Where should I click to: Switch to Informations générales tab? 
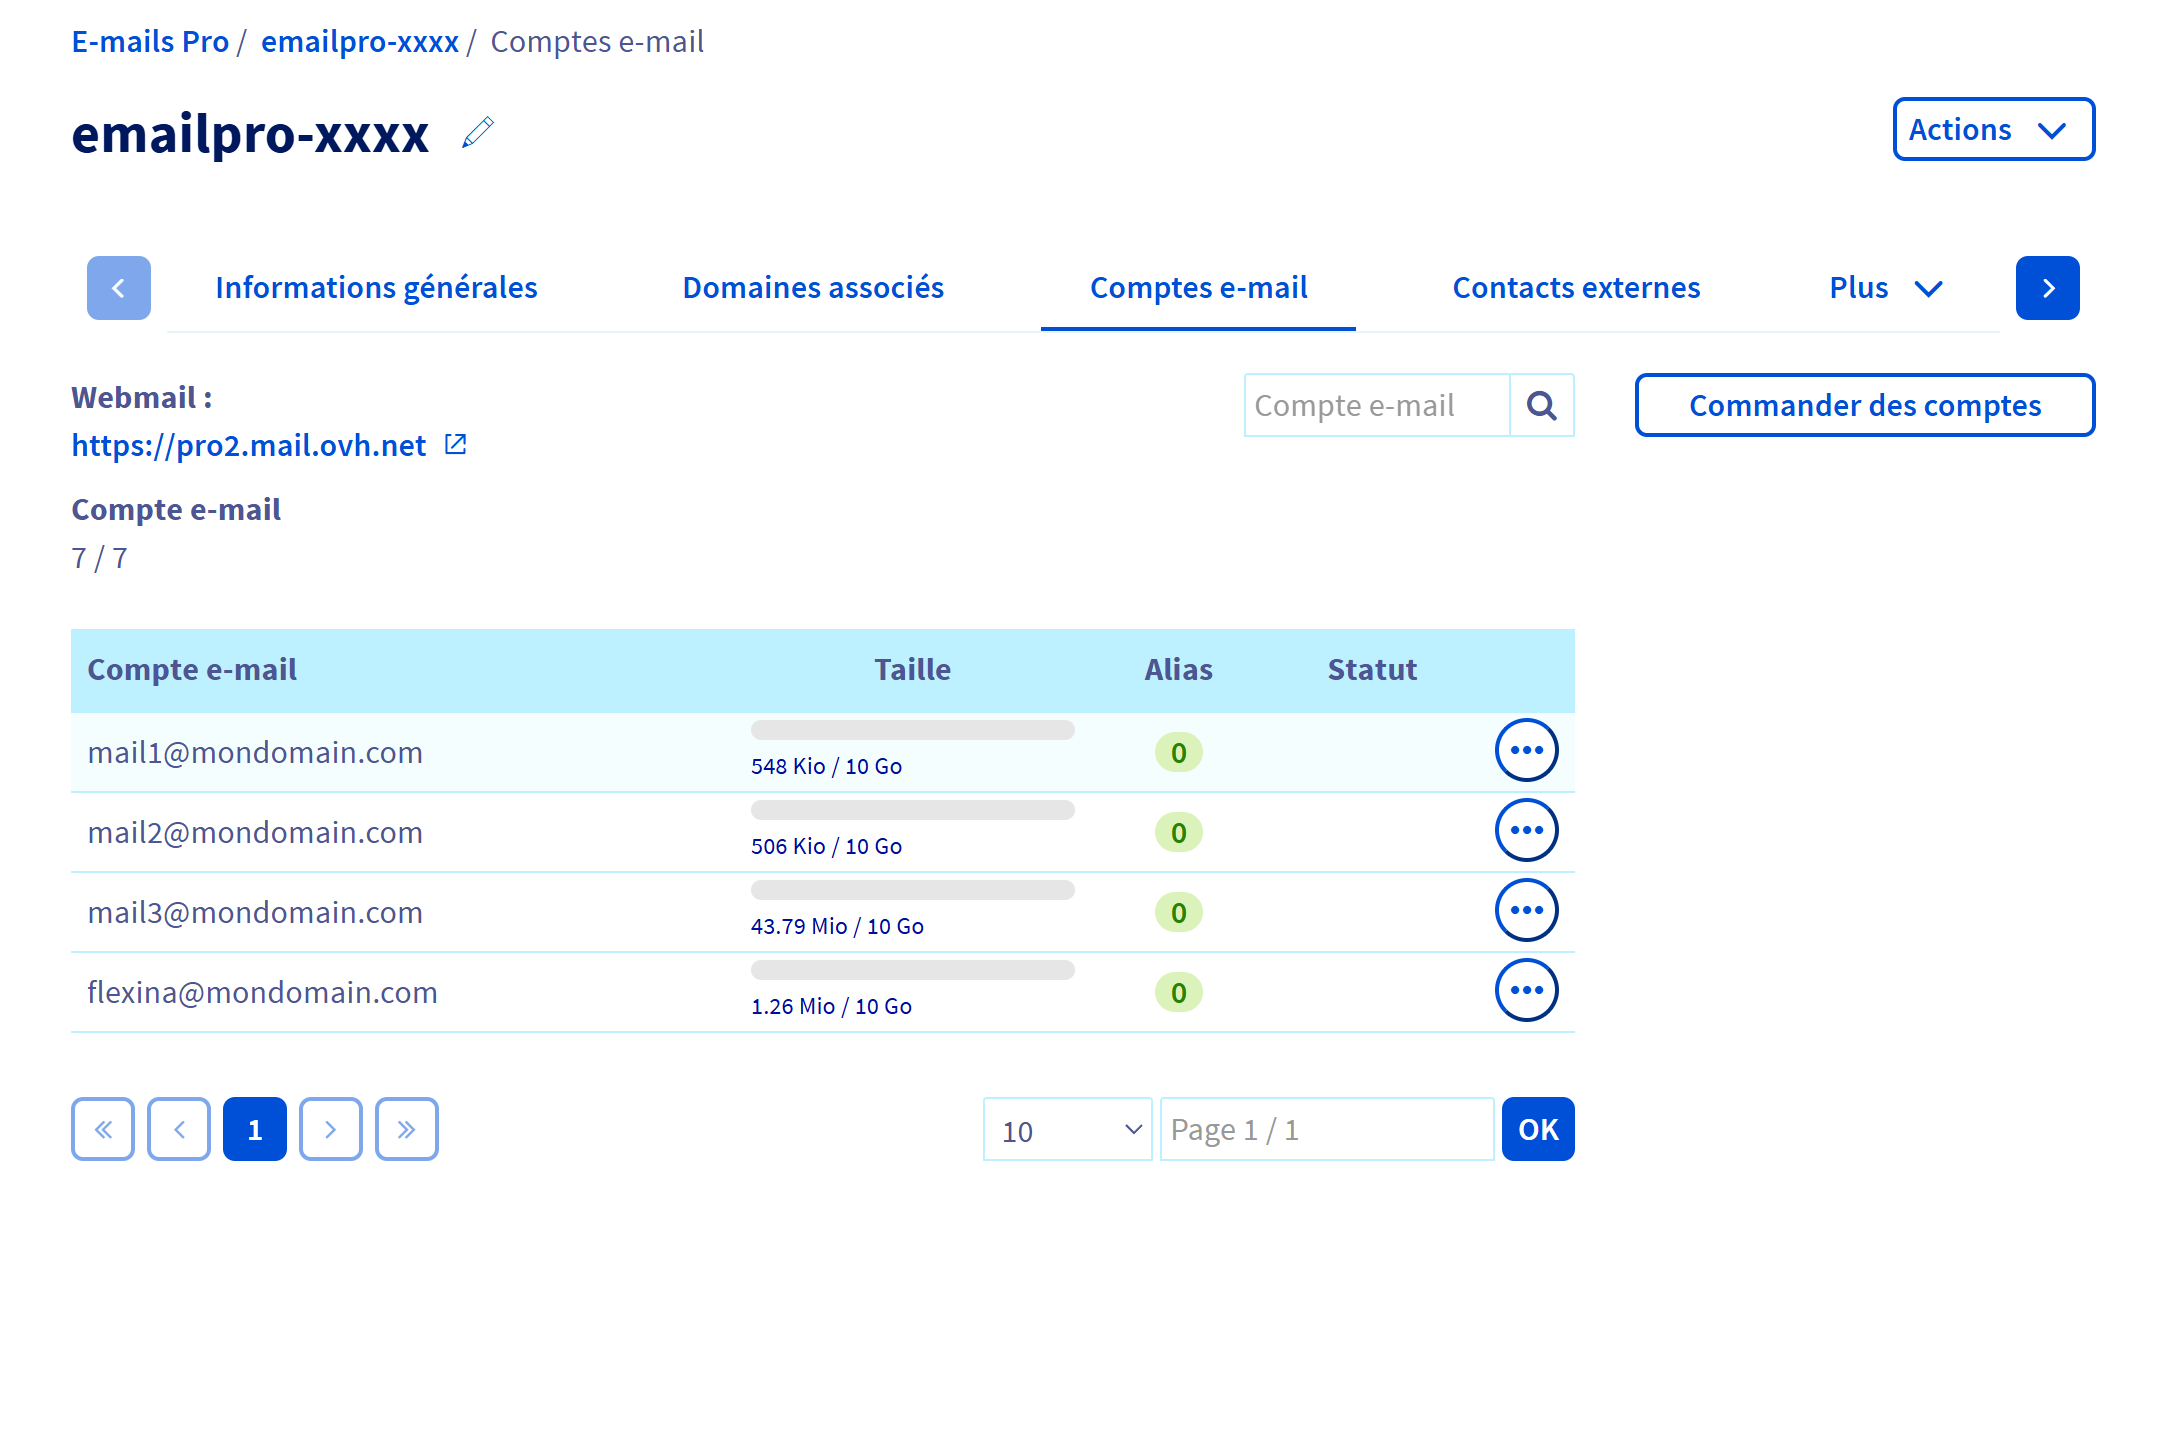[376, 288]
